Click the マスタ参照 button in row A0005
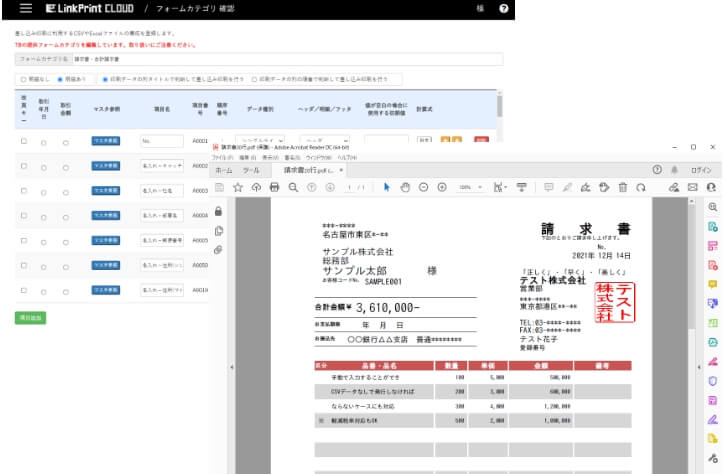This screenshot has height=474, width=725. [106, 240]
